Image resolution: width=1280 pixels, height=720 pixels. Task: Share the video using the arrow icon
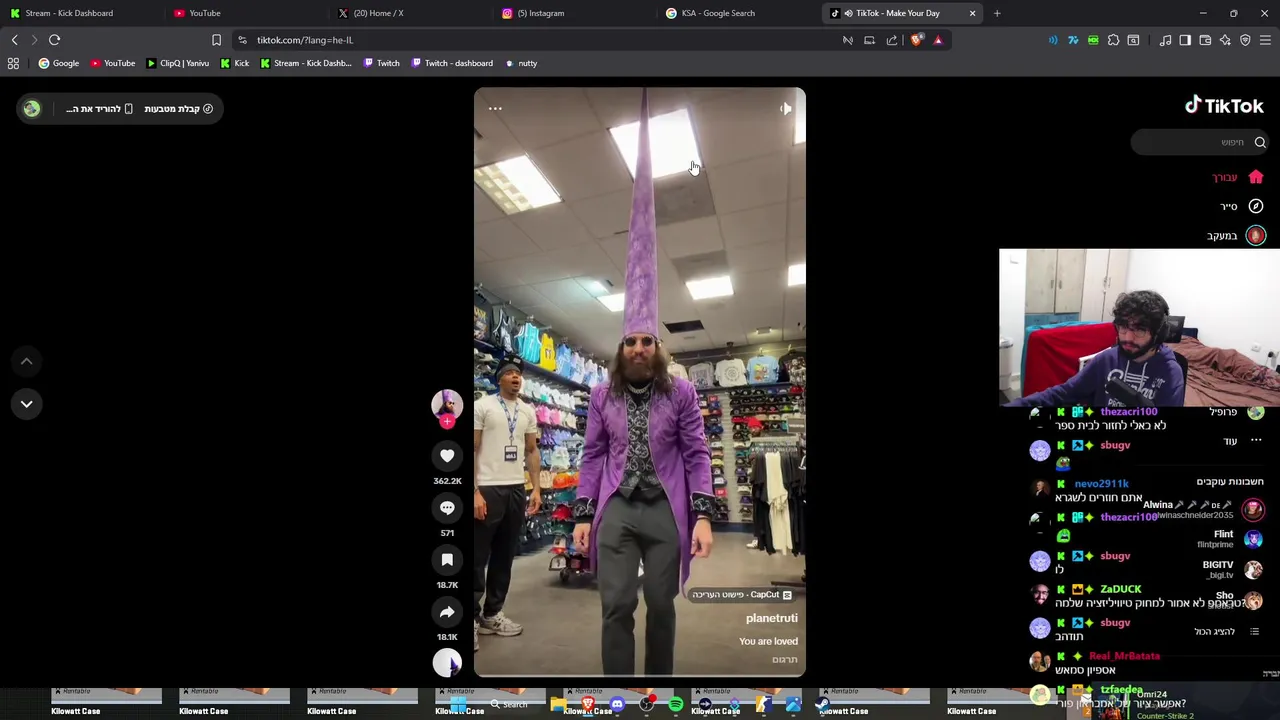click(x=447, y=612)
